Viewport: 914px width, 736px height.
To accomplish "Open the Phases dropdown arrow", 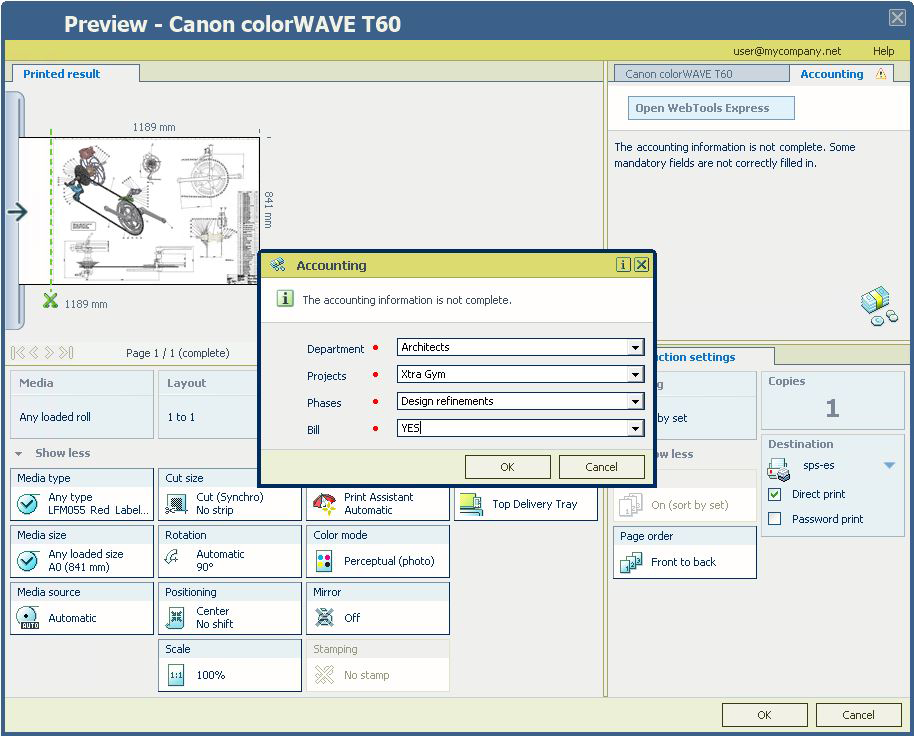I will point(635,402).
